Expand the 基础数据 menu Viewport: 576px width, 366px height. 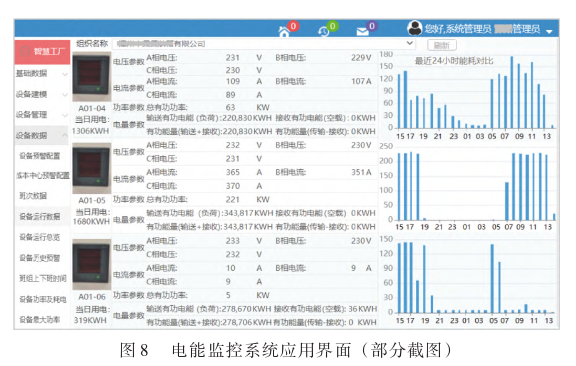42,73
